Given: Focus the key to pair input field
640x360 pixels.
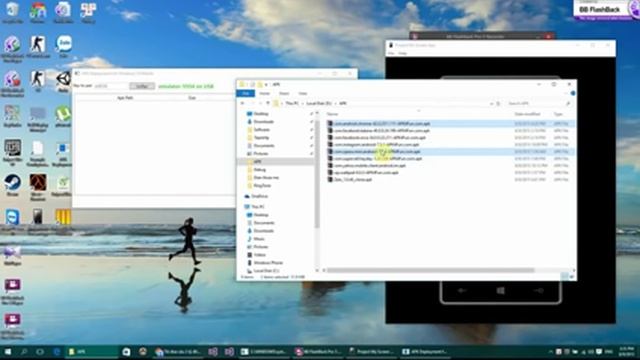Looking at the screenshot, I should point(111,86).
